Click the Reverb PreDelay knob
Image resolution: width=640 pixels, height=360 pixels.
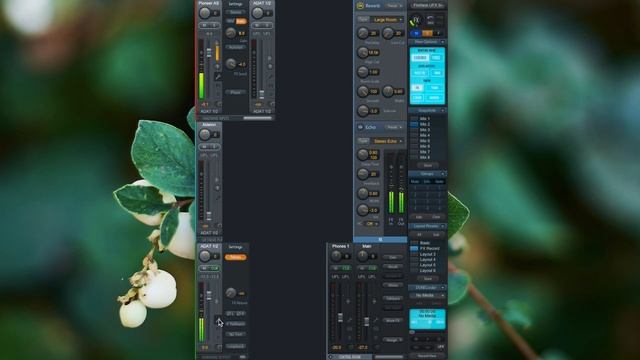coord(362,33)
